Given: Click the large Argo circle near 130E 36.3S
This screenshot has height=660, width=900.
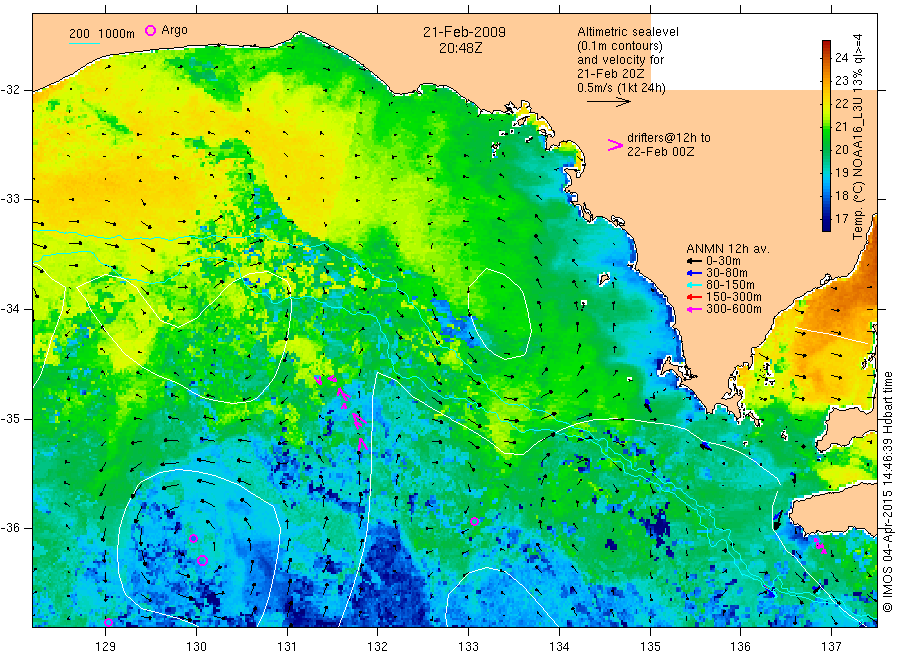Looking at the screenshot, I should coord(202,561).
